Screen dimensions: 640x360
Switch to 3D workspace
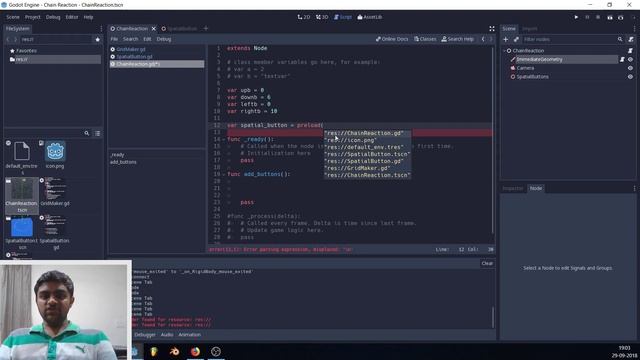pos(322,17)
